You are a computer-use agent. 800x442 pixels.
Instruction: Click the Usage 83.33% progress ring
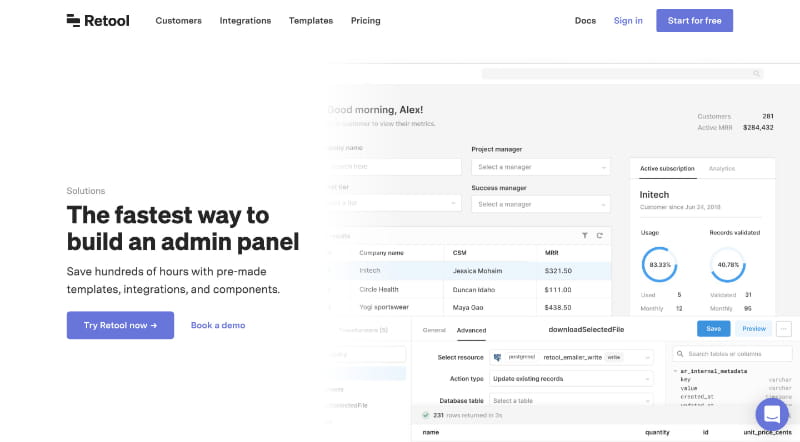click(x=659, y=264)
